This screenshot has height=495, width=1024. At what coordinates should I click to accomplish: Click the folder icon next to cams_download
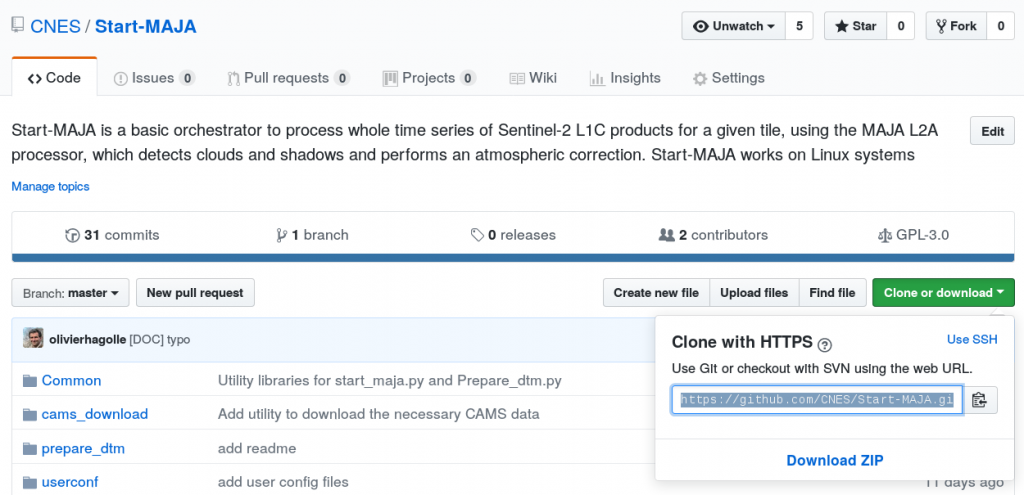tap(29, 415)
